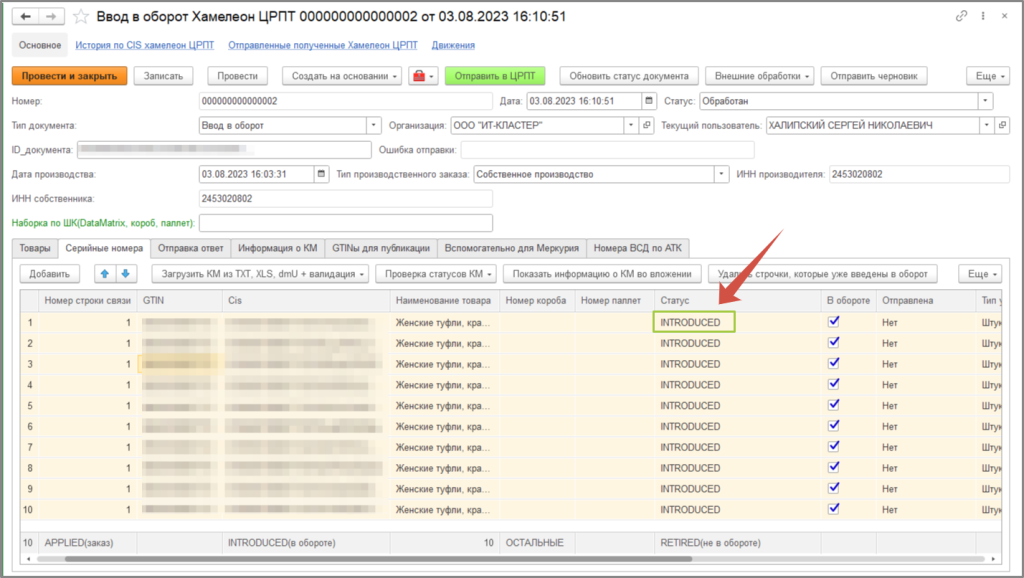Image resolution: width=1024 pixels, height=578 pixels.
Task: Select the Основное section button
Action: [40, 45]
